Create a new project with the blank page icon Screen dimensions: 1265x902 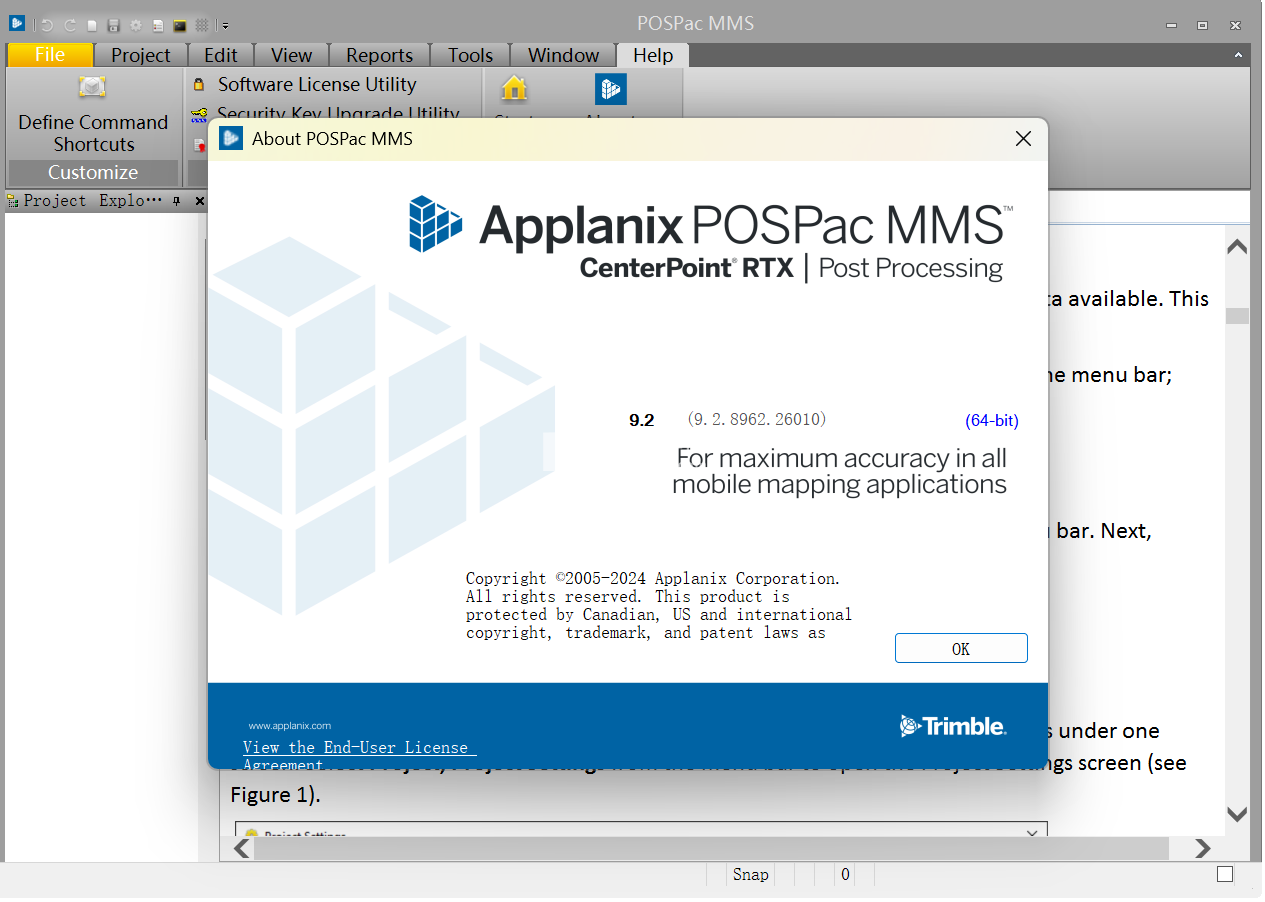92,25
